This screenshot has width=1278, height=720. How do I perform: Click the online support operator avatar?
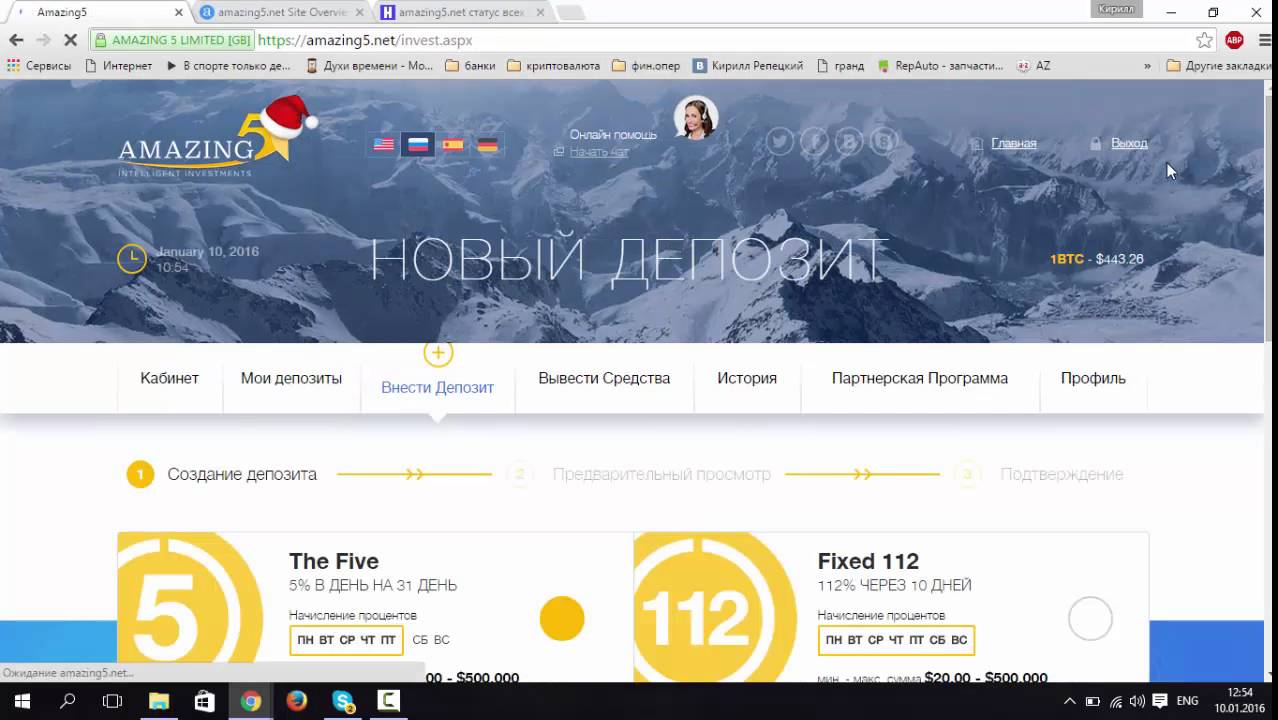[x=695, y=118]
